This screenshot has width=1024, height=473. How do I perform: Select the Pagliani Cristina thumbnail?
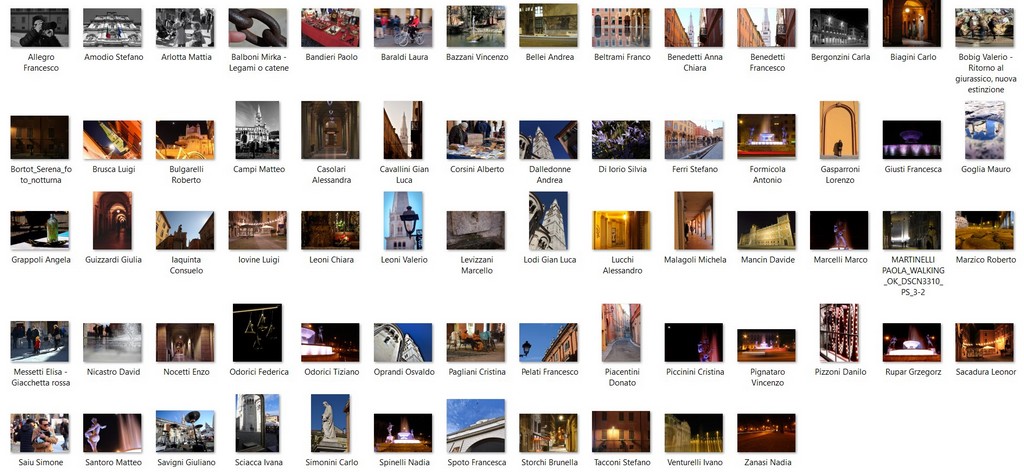point(476,342)
